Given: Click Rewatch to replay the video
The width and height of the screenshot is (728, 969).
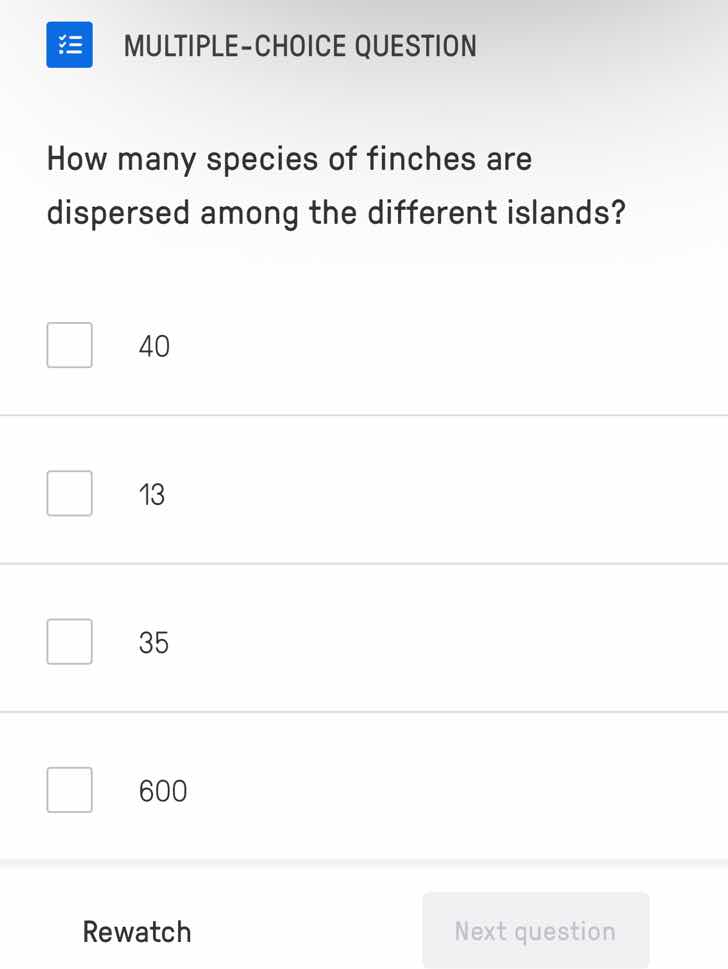Looking at the screenshot, I should [x=136, y=931].
